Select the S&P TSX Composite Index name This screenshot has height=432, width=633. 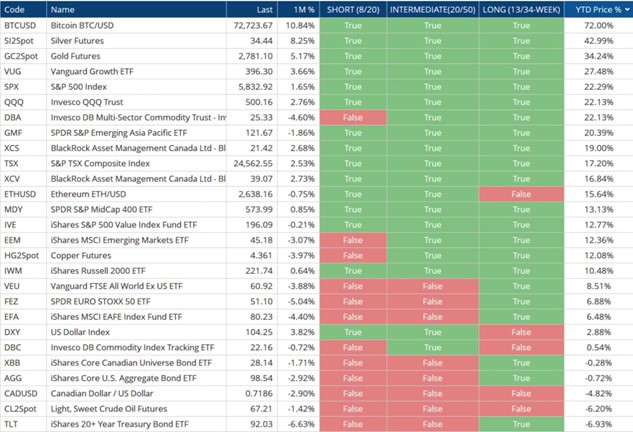[136, 164]
